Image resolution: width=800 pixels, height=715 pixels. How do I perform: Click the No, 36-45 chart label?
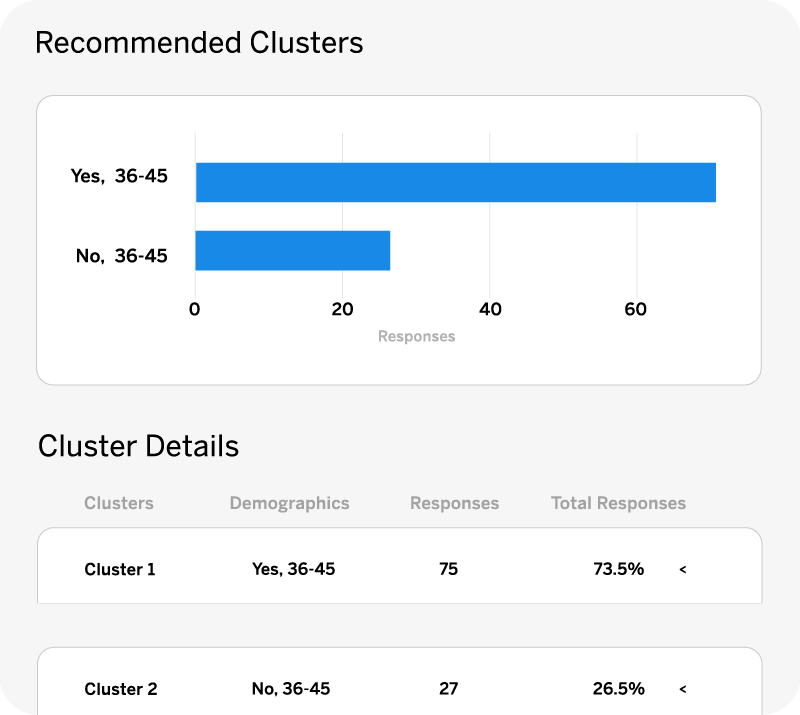[x=121, y=255]
